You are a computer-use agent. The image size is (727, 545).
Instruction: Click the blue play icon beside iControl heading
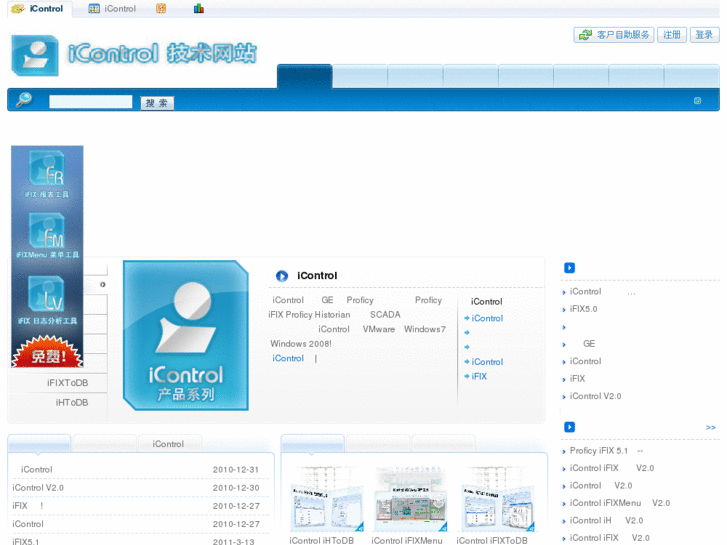(282, 276)
